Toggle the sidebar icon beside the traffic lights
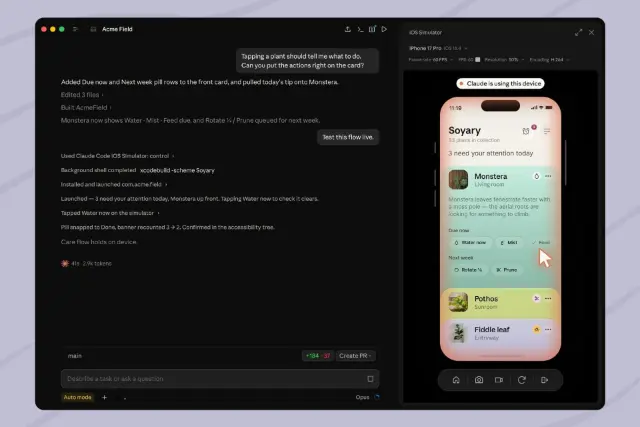The image size is (640, 427). click(x=75, y=29)
